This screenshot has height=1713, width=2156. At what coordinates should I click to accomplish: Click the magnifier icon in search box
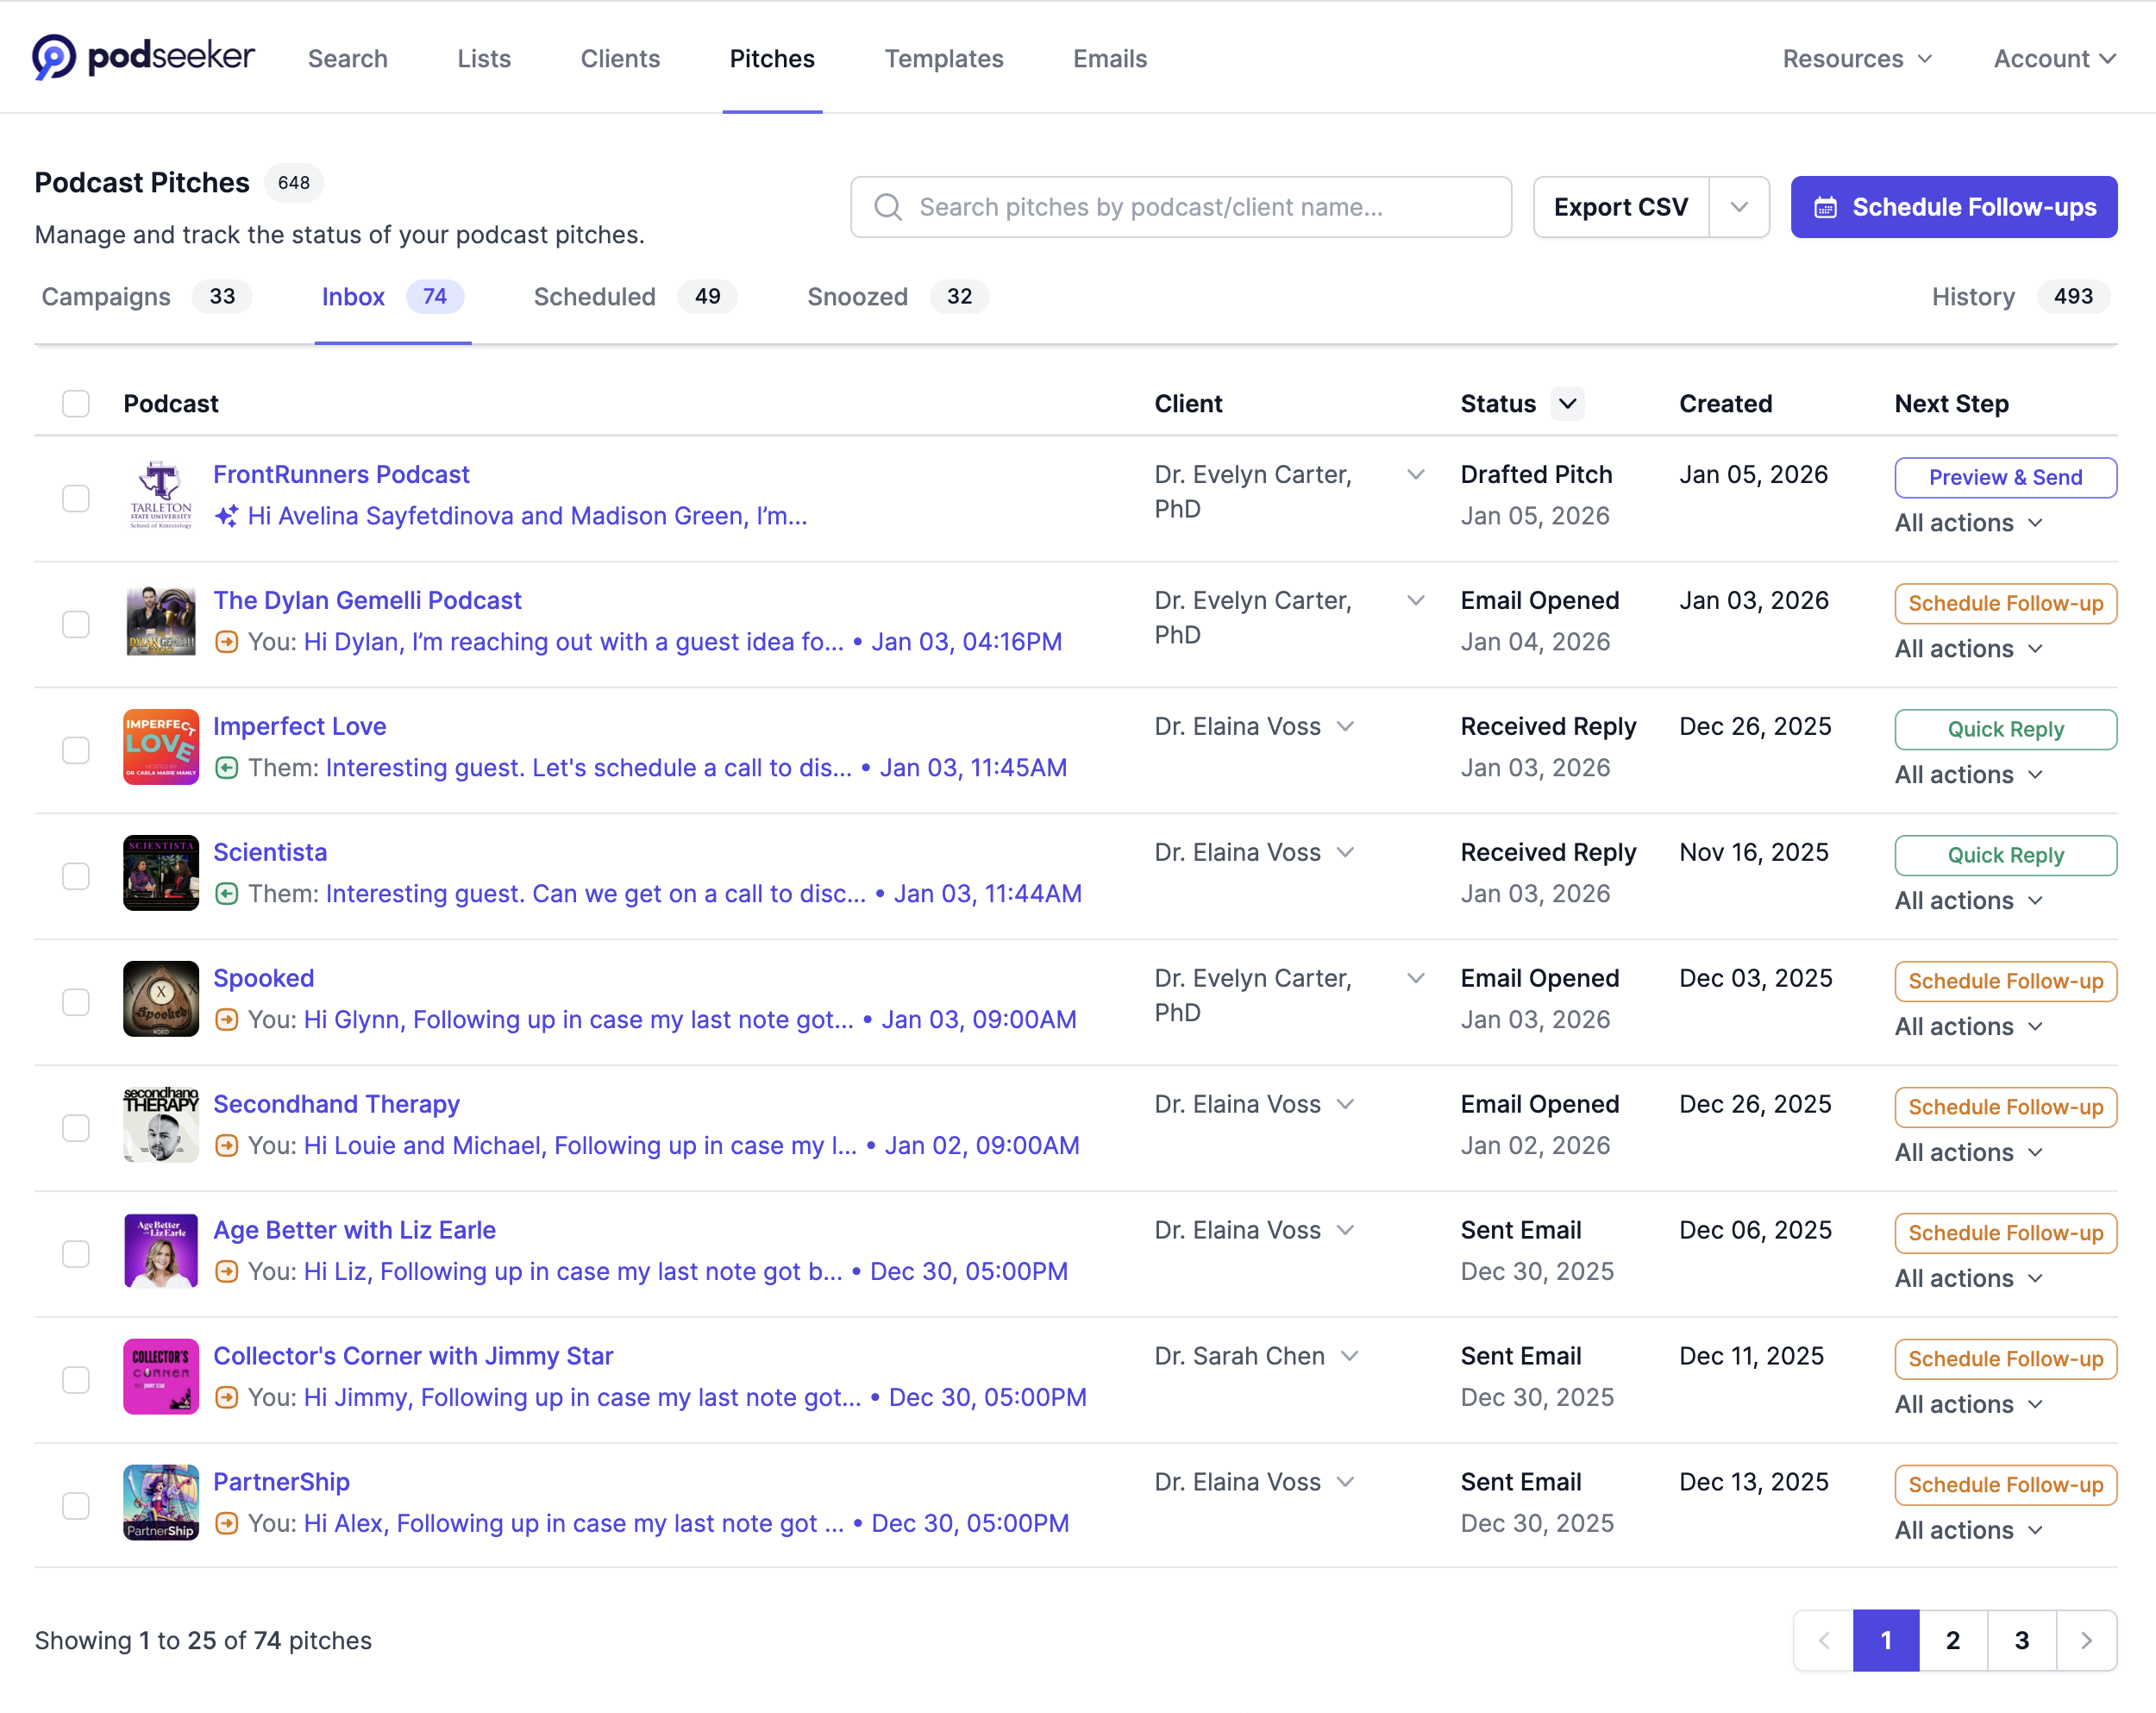click(888, 207)
